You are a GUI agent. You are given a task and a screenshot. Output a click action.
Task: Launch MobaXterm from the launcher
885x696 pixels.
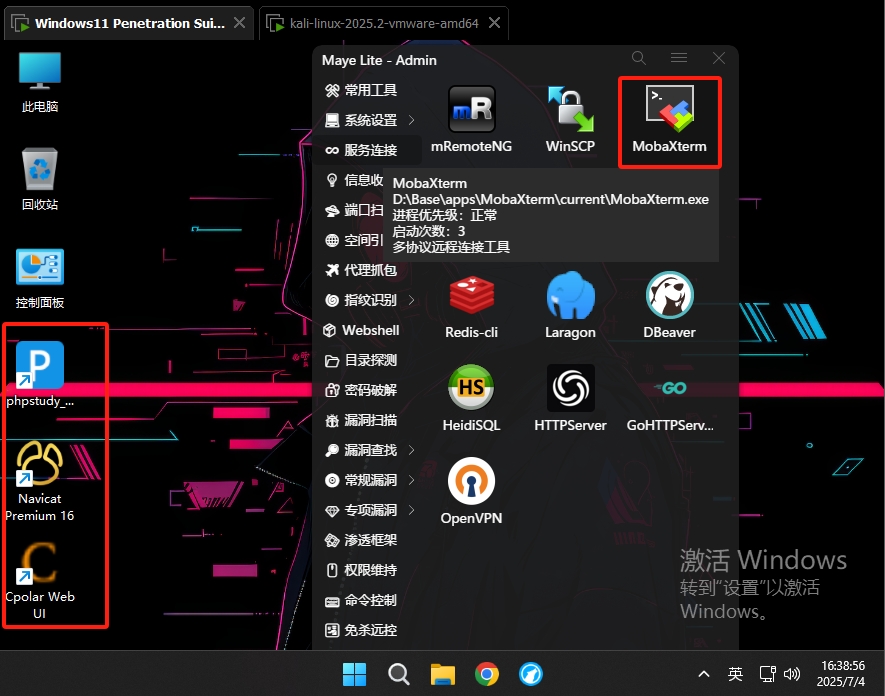(x=669, y=120)
